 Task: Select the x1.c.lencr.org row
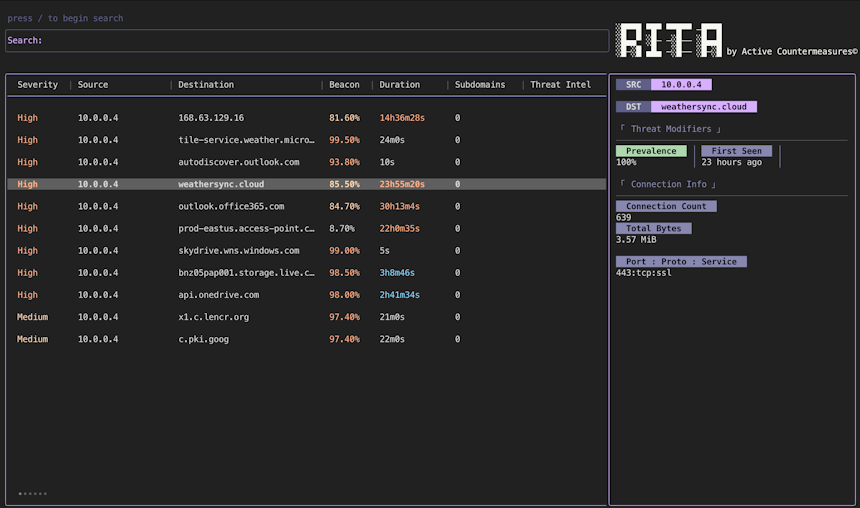(307, 317)
